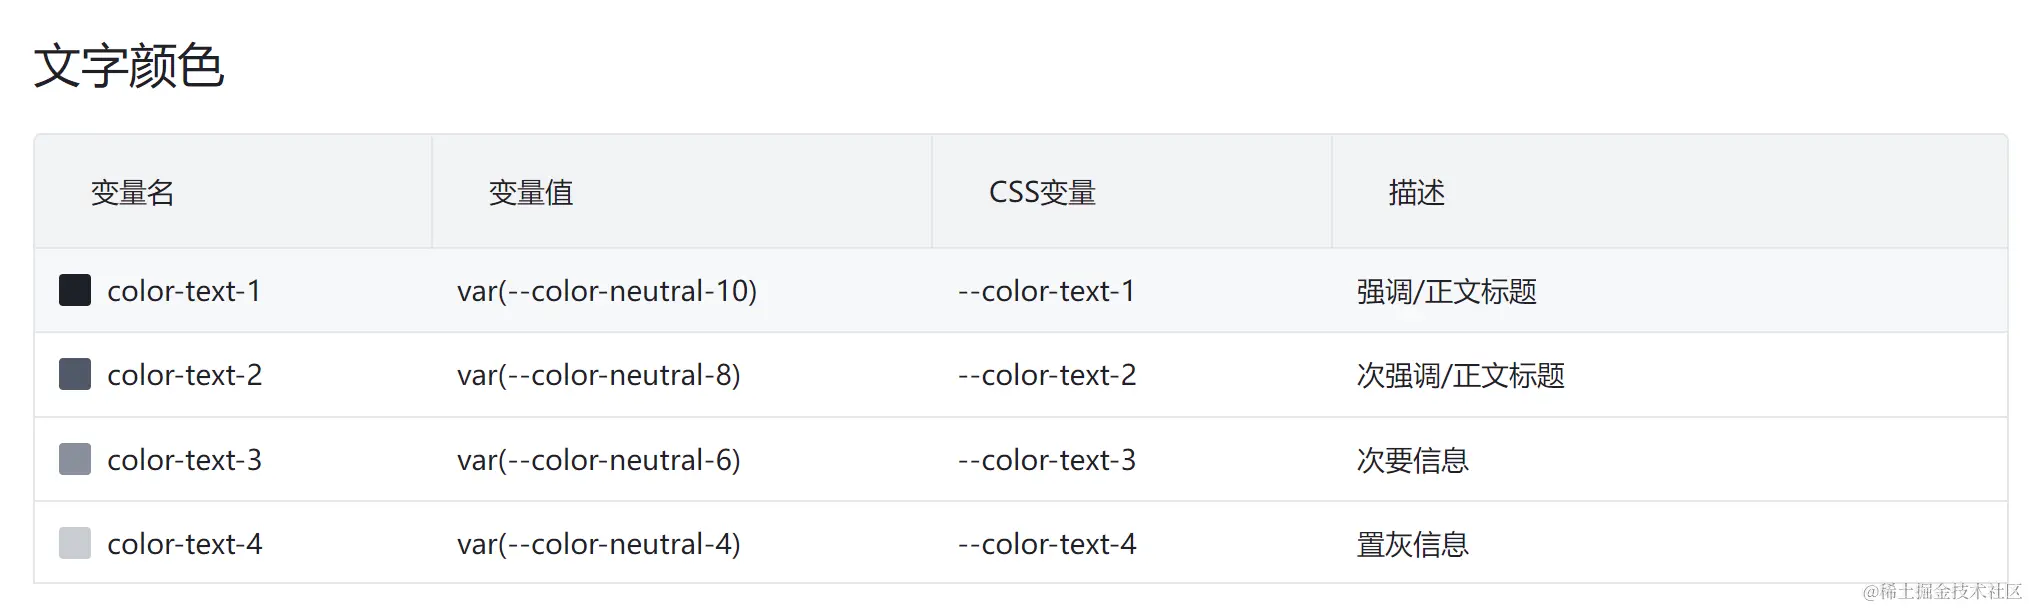
Task: Click var(--color-neutral-6) value cell
Action: 599,460
